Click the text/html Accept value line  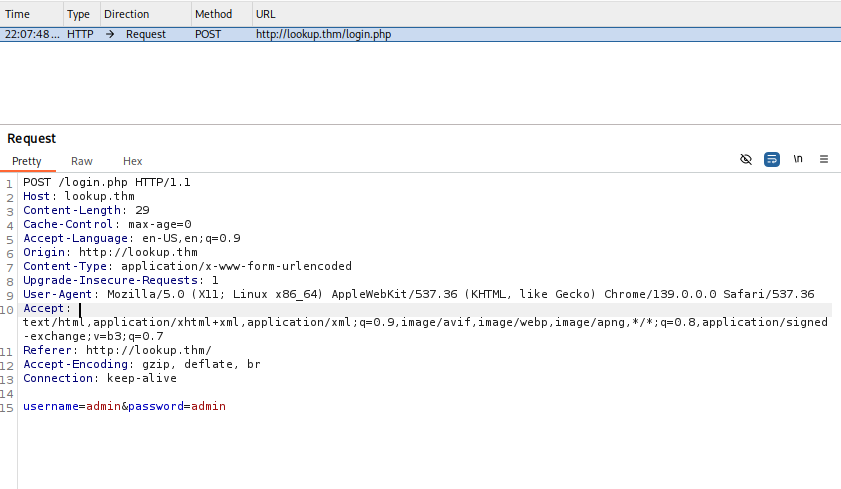(425, 322)
